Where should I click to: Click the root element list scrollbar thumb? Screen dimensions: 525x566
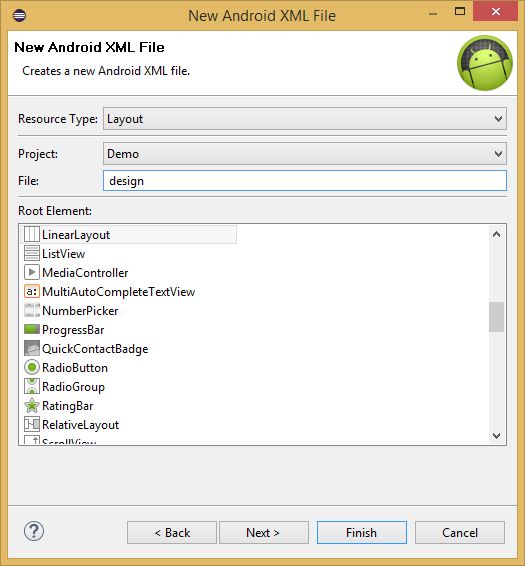(x=496, y=317)
